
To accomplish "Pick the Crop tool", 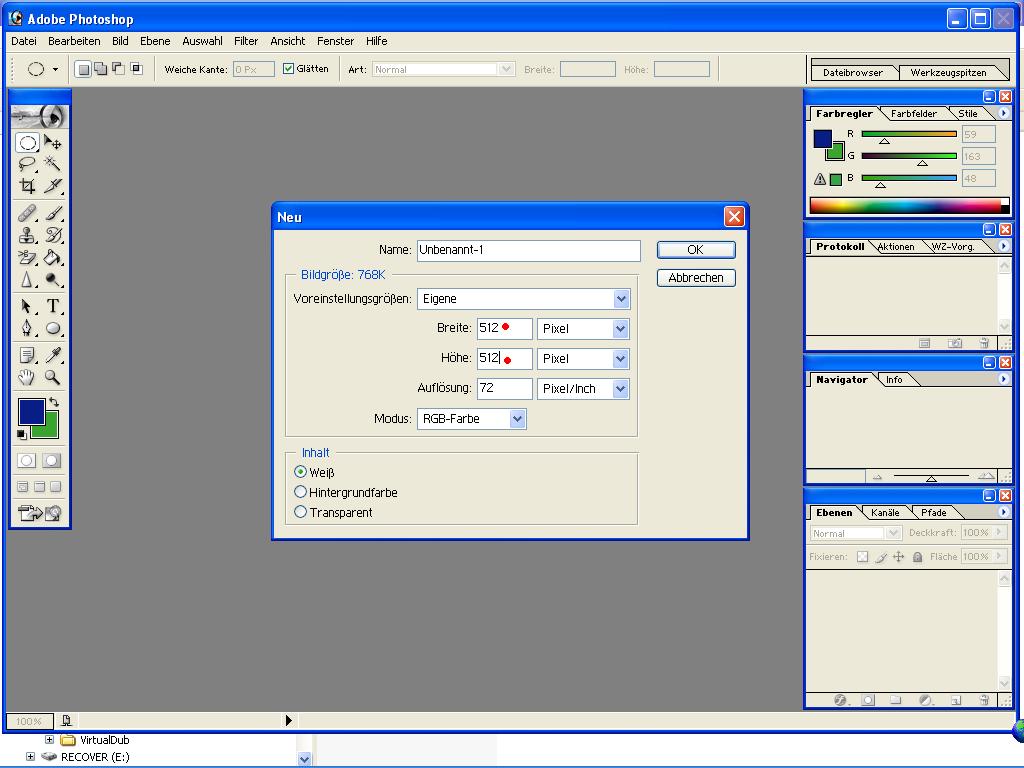I will (x=27, y=186).
